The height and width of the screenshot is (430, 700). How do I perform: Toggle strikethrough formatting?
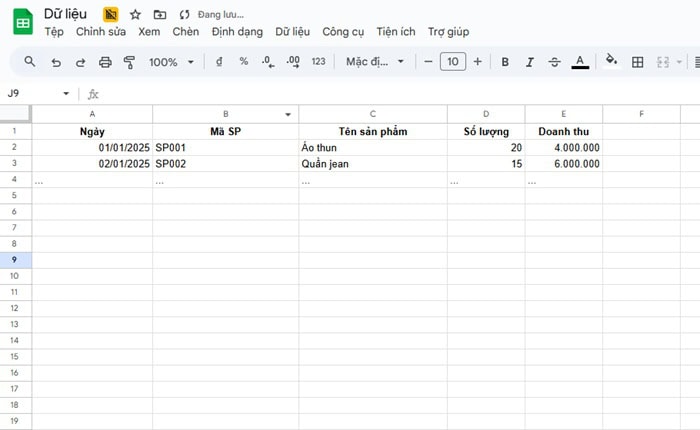[555, 62]
